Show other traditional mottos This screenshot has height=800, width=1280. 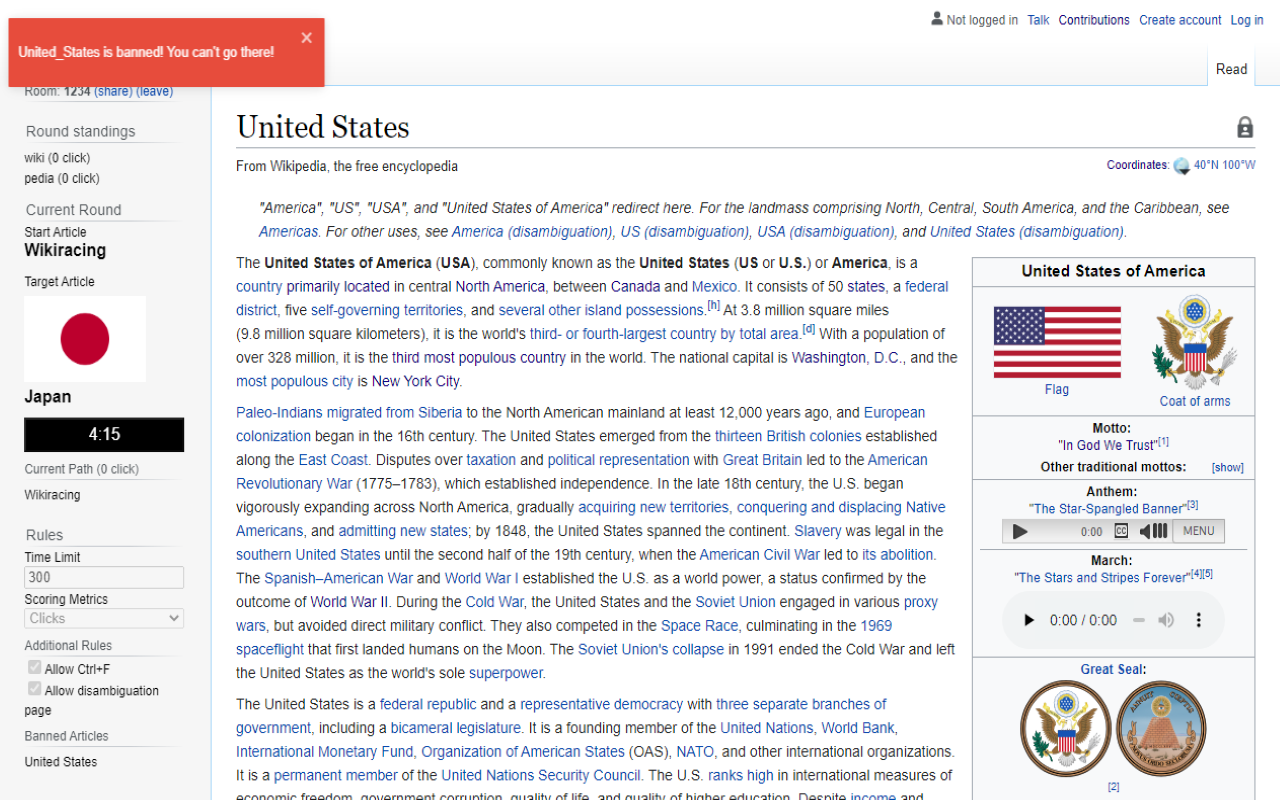coord(1227,467)
